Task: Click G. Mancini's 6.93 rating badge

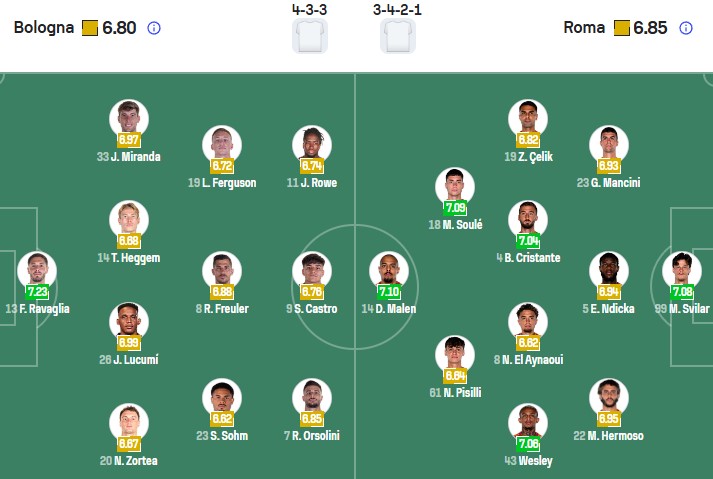Action: pos(608,166)
